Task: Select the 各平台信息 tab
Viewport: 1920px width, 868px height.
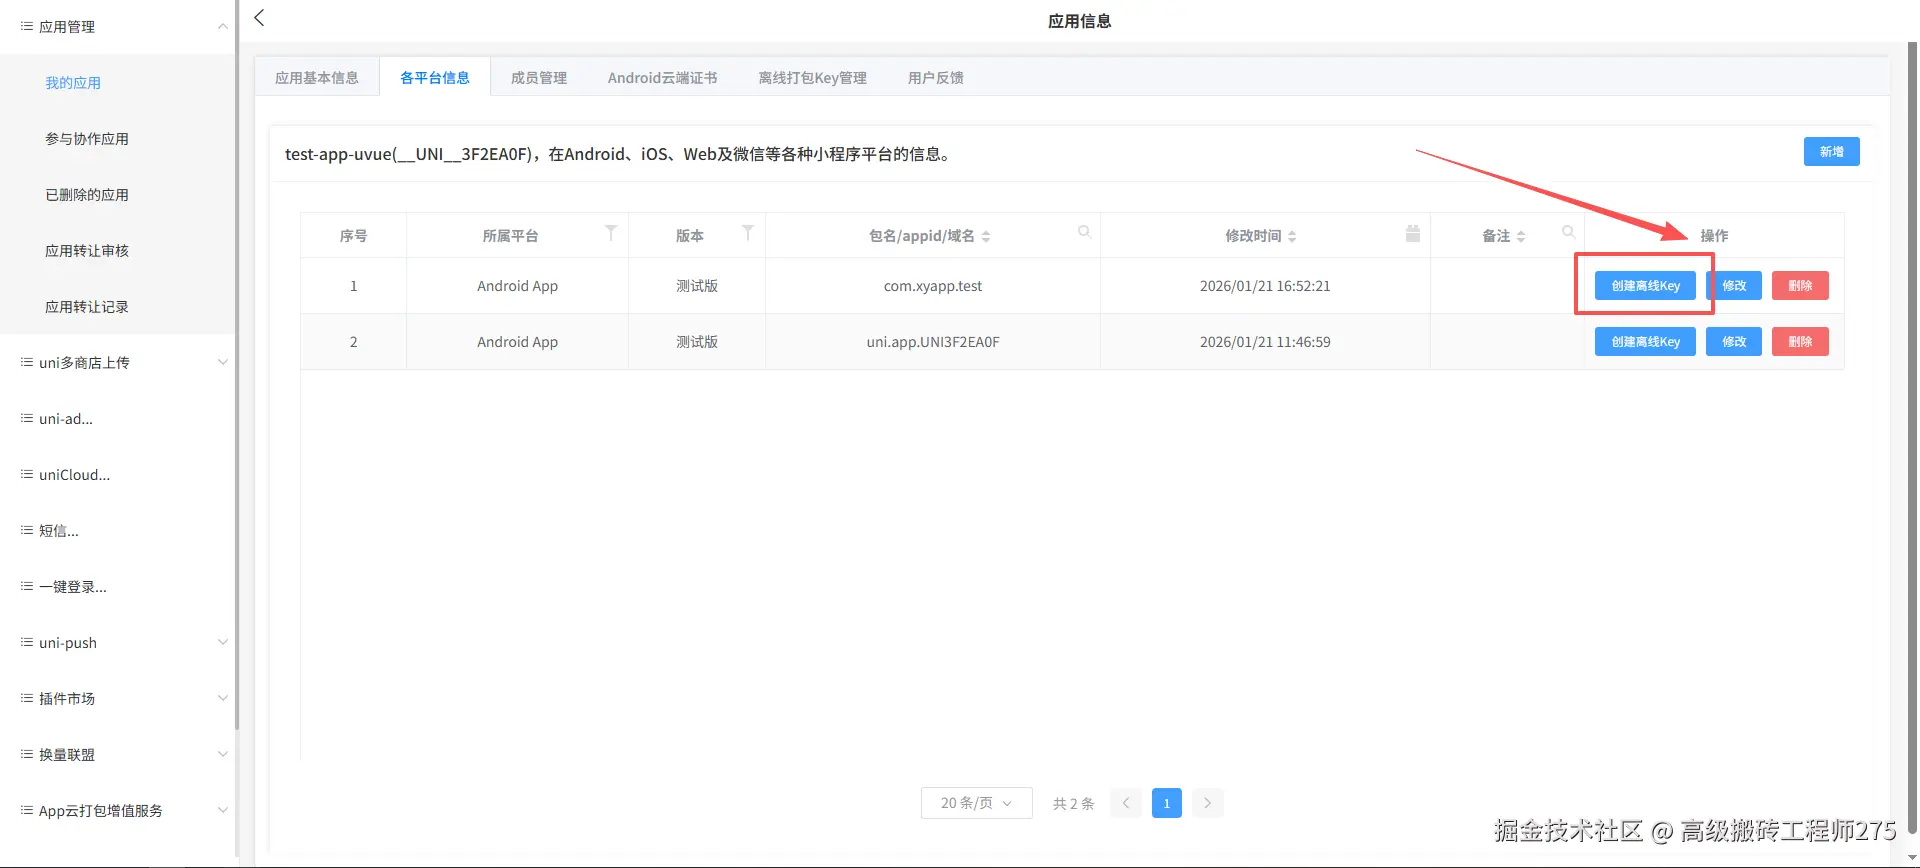Action: tap(435, 78)
